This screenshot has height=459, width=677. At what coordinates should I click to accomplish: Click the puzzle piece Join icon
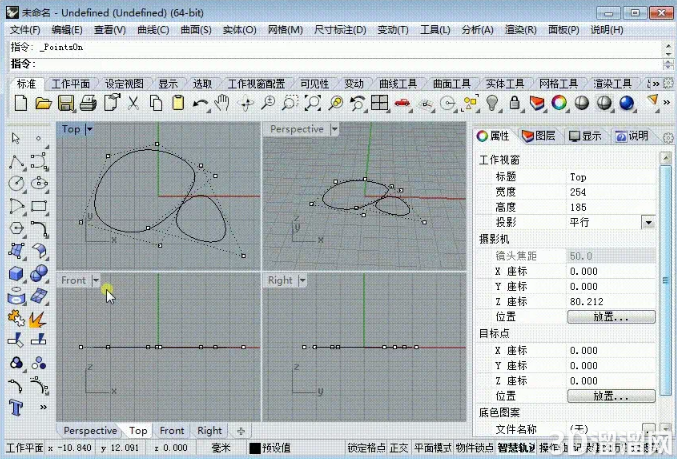click(16, 319)
